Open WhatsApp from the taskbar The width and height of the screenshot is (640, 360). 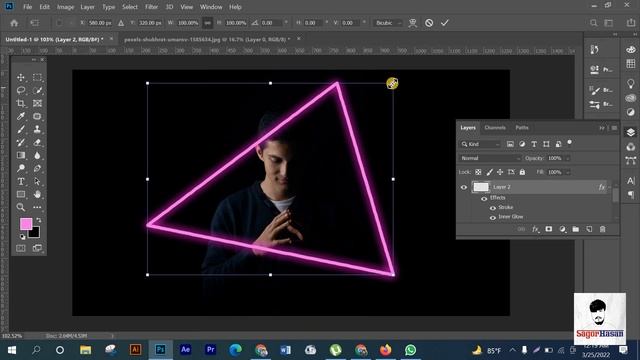pos(411,350)
